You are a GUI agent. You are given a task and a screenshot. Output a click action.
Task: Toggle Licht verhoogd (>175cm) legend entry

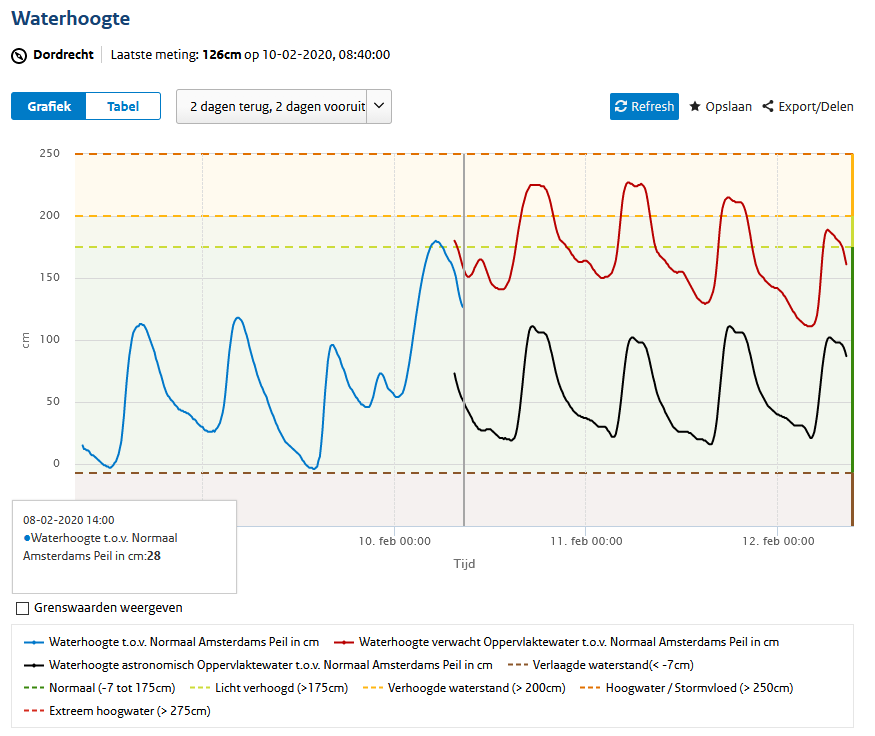pyautogui.click(x=269, y=688)
